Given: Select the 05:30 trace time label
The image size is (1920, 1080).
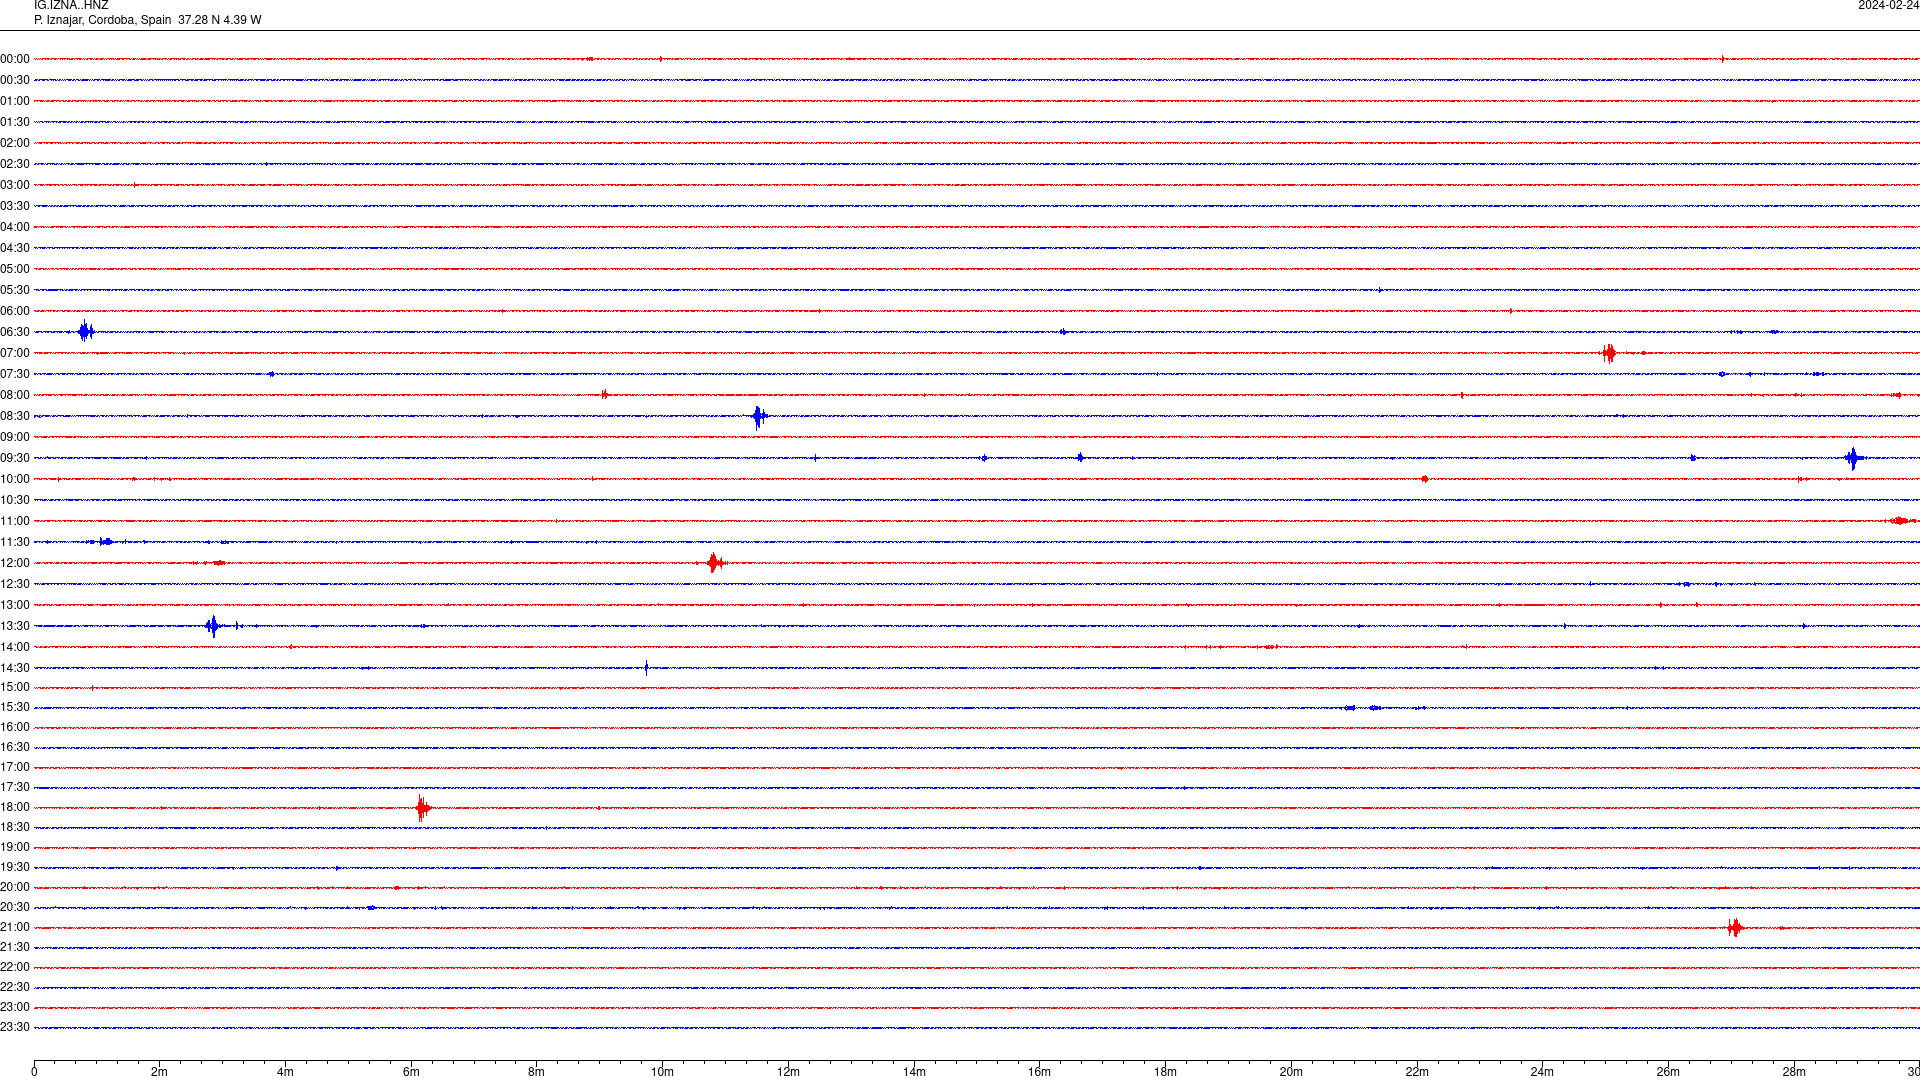Looking at the screenshot, I should pyautogui.click(x=15, y=290).
